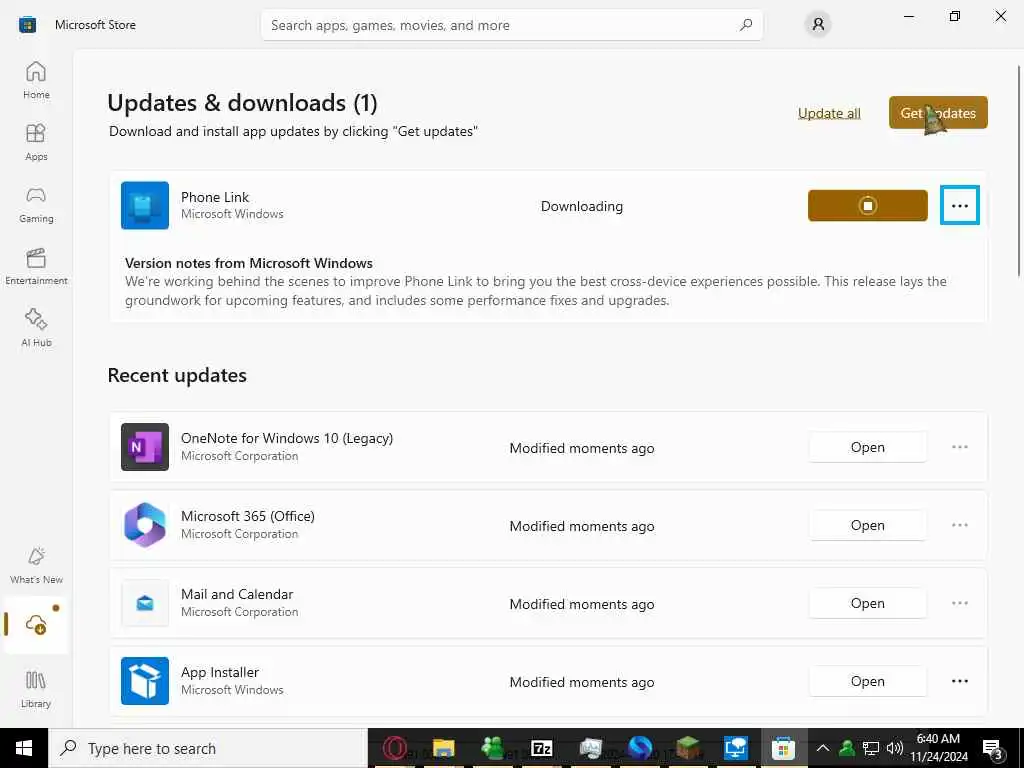This screenshot has width=1024, height=768.
Task: Click the 'Mail and Calendar' title text
Action: [x=237, y=594]
